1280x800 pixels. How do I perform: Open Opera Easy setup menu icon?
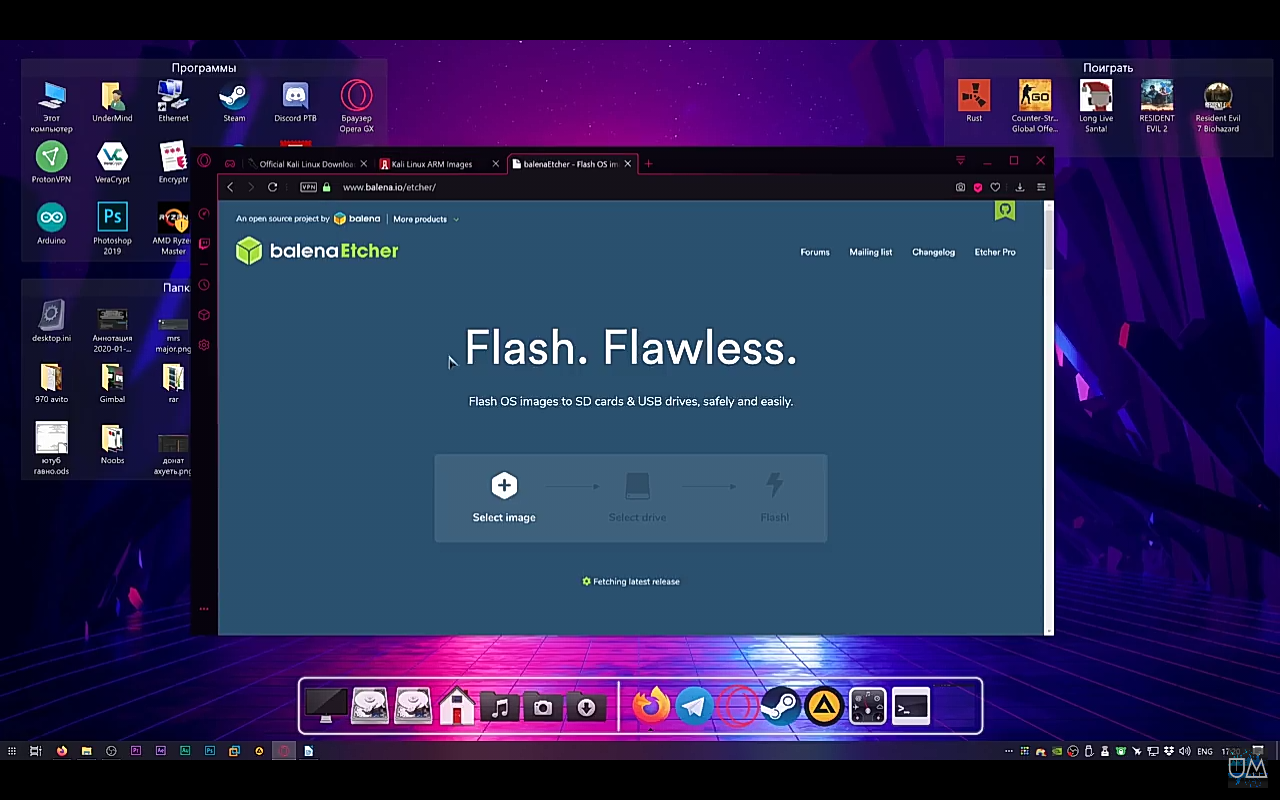point(1041,187)
